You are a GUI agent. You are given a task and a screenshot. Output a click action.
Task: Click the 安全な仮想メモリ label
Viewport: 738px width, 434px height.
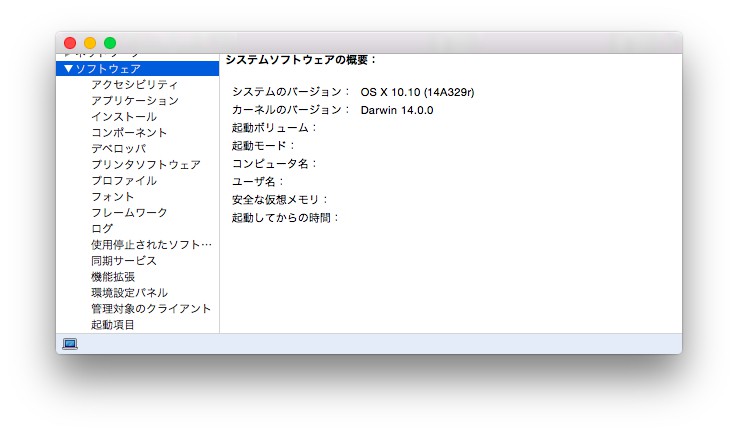(x=280, y=200)
